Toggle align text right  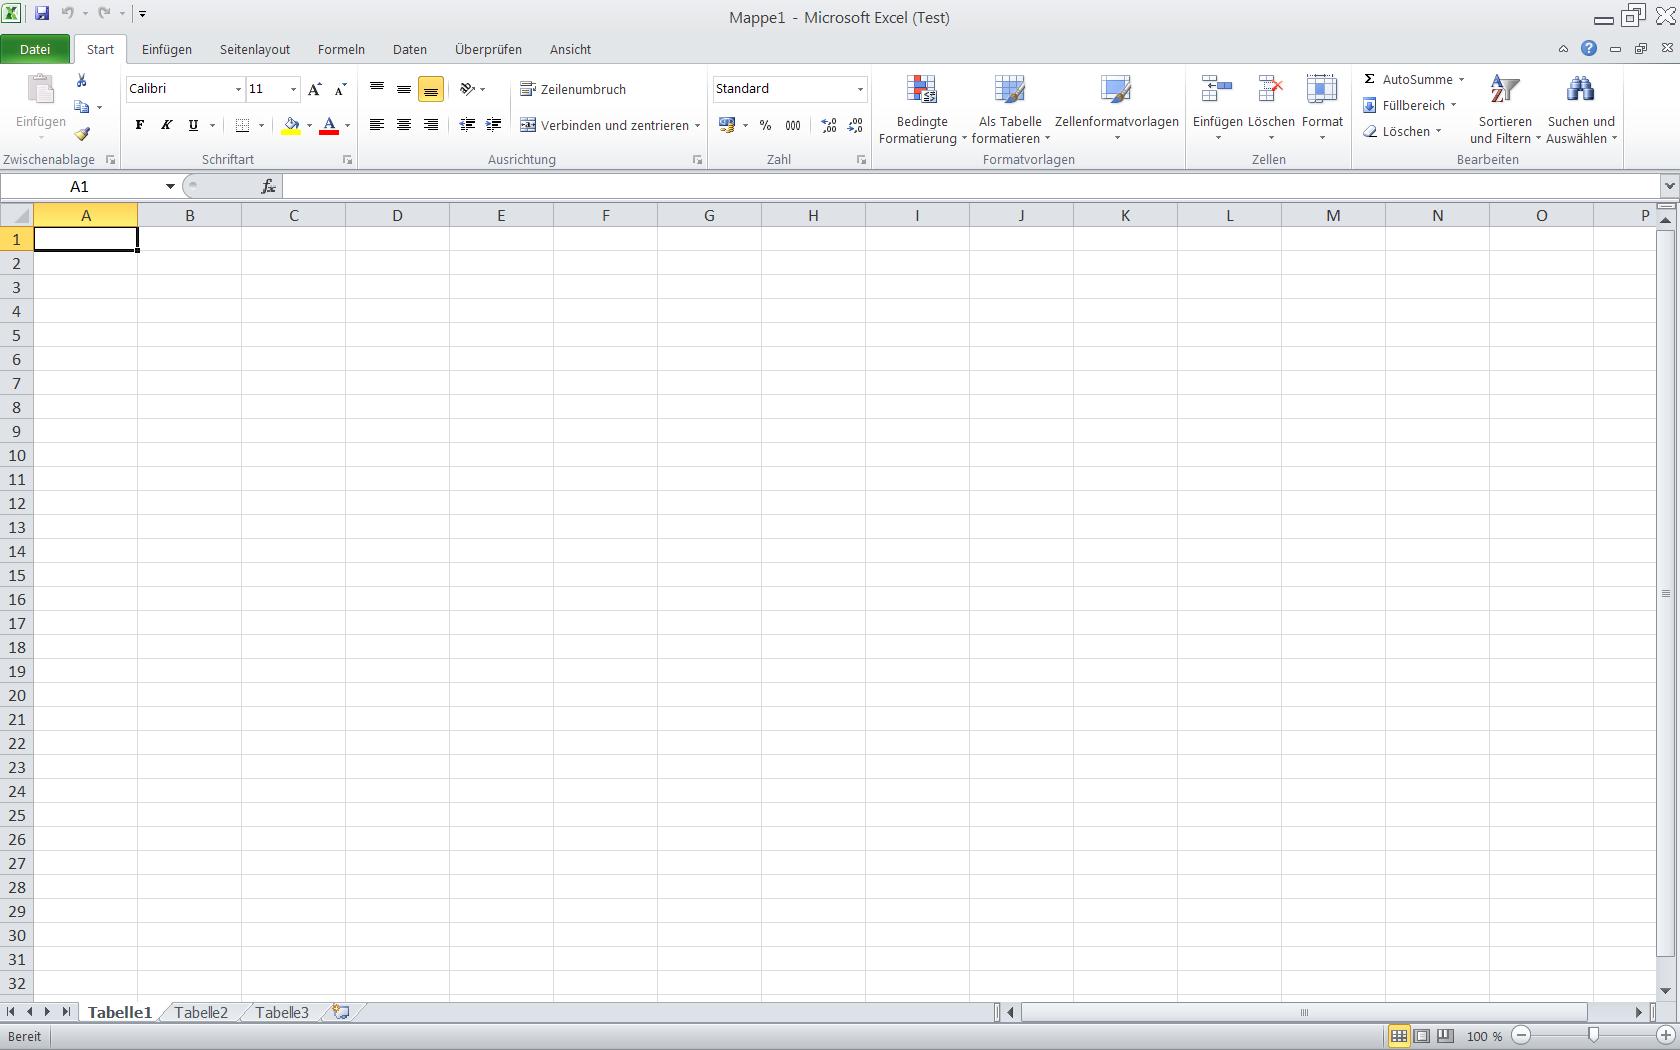click(431, 125)
